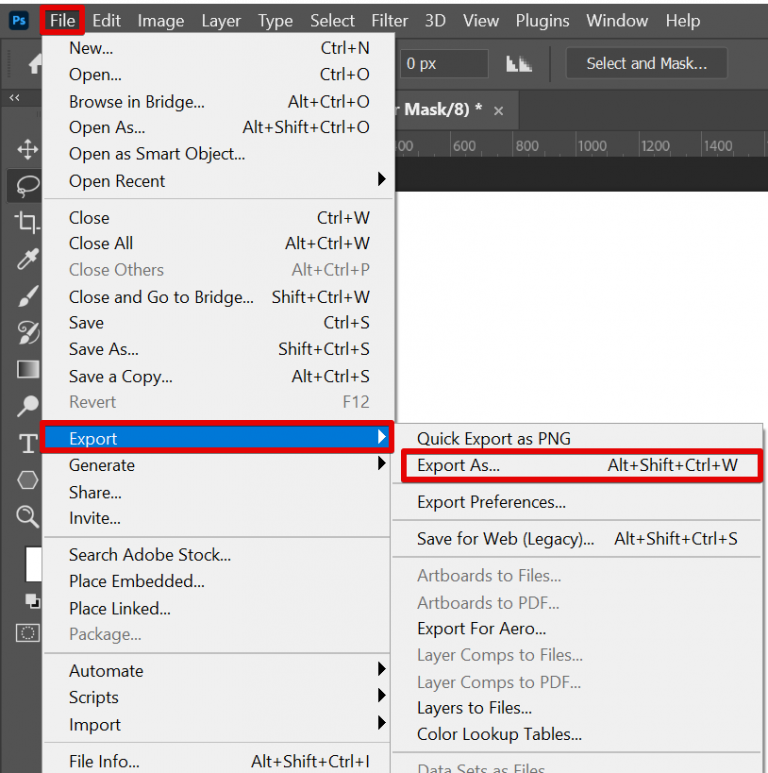Select the Eyedropper tool
The height and width of the screenshot is (773, 768).
28,259
